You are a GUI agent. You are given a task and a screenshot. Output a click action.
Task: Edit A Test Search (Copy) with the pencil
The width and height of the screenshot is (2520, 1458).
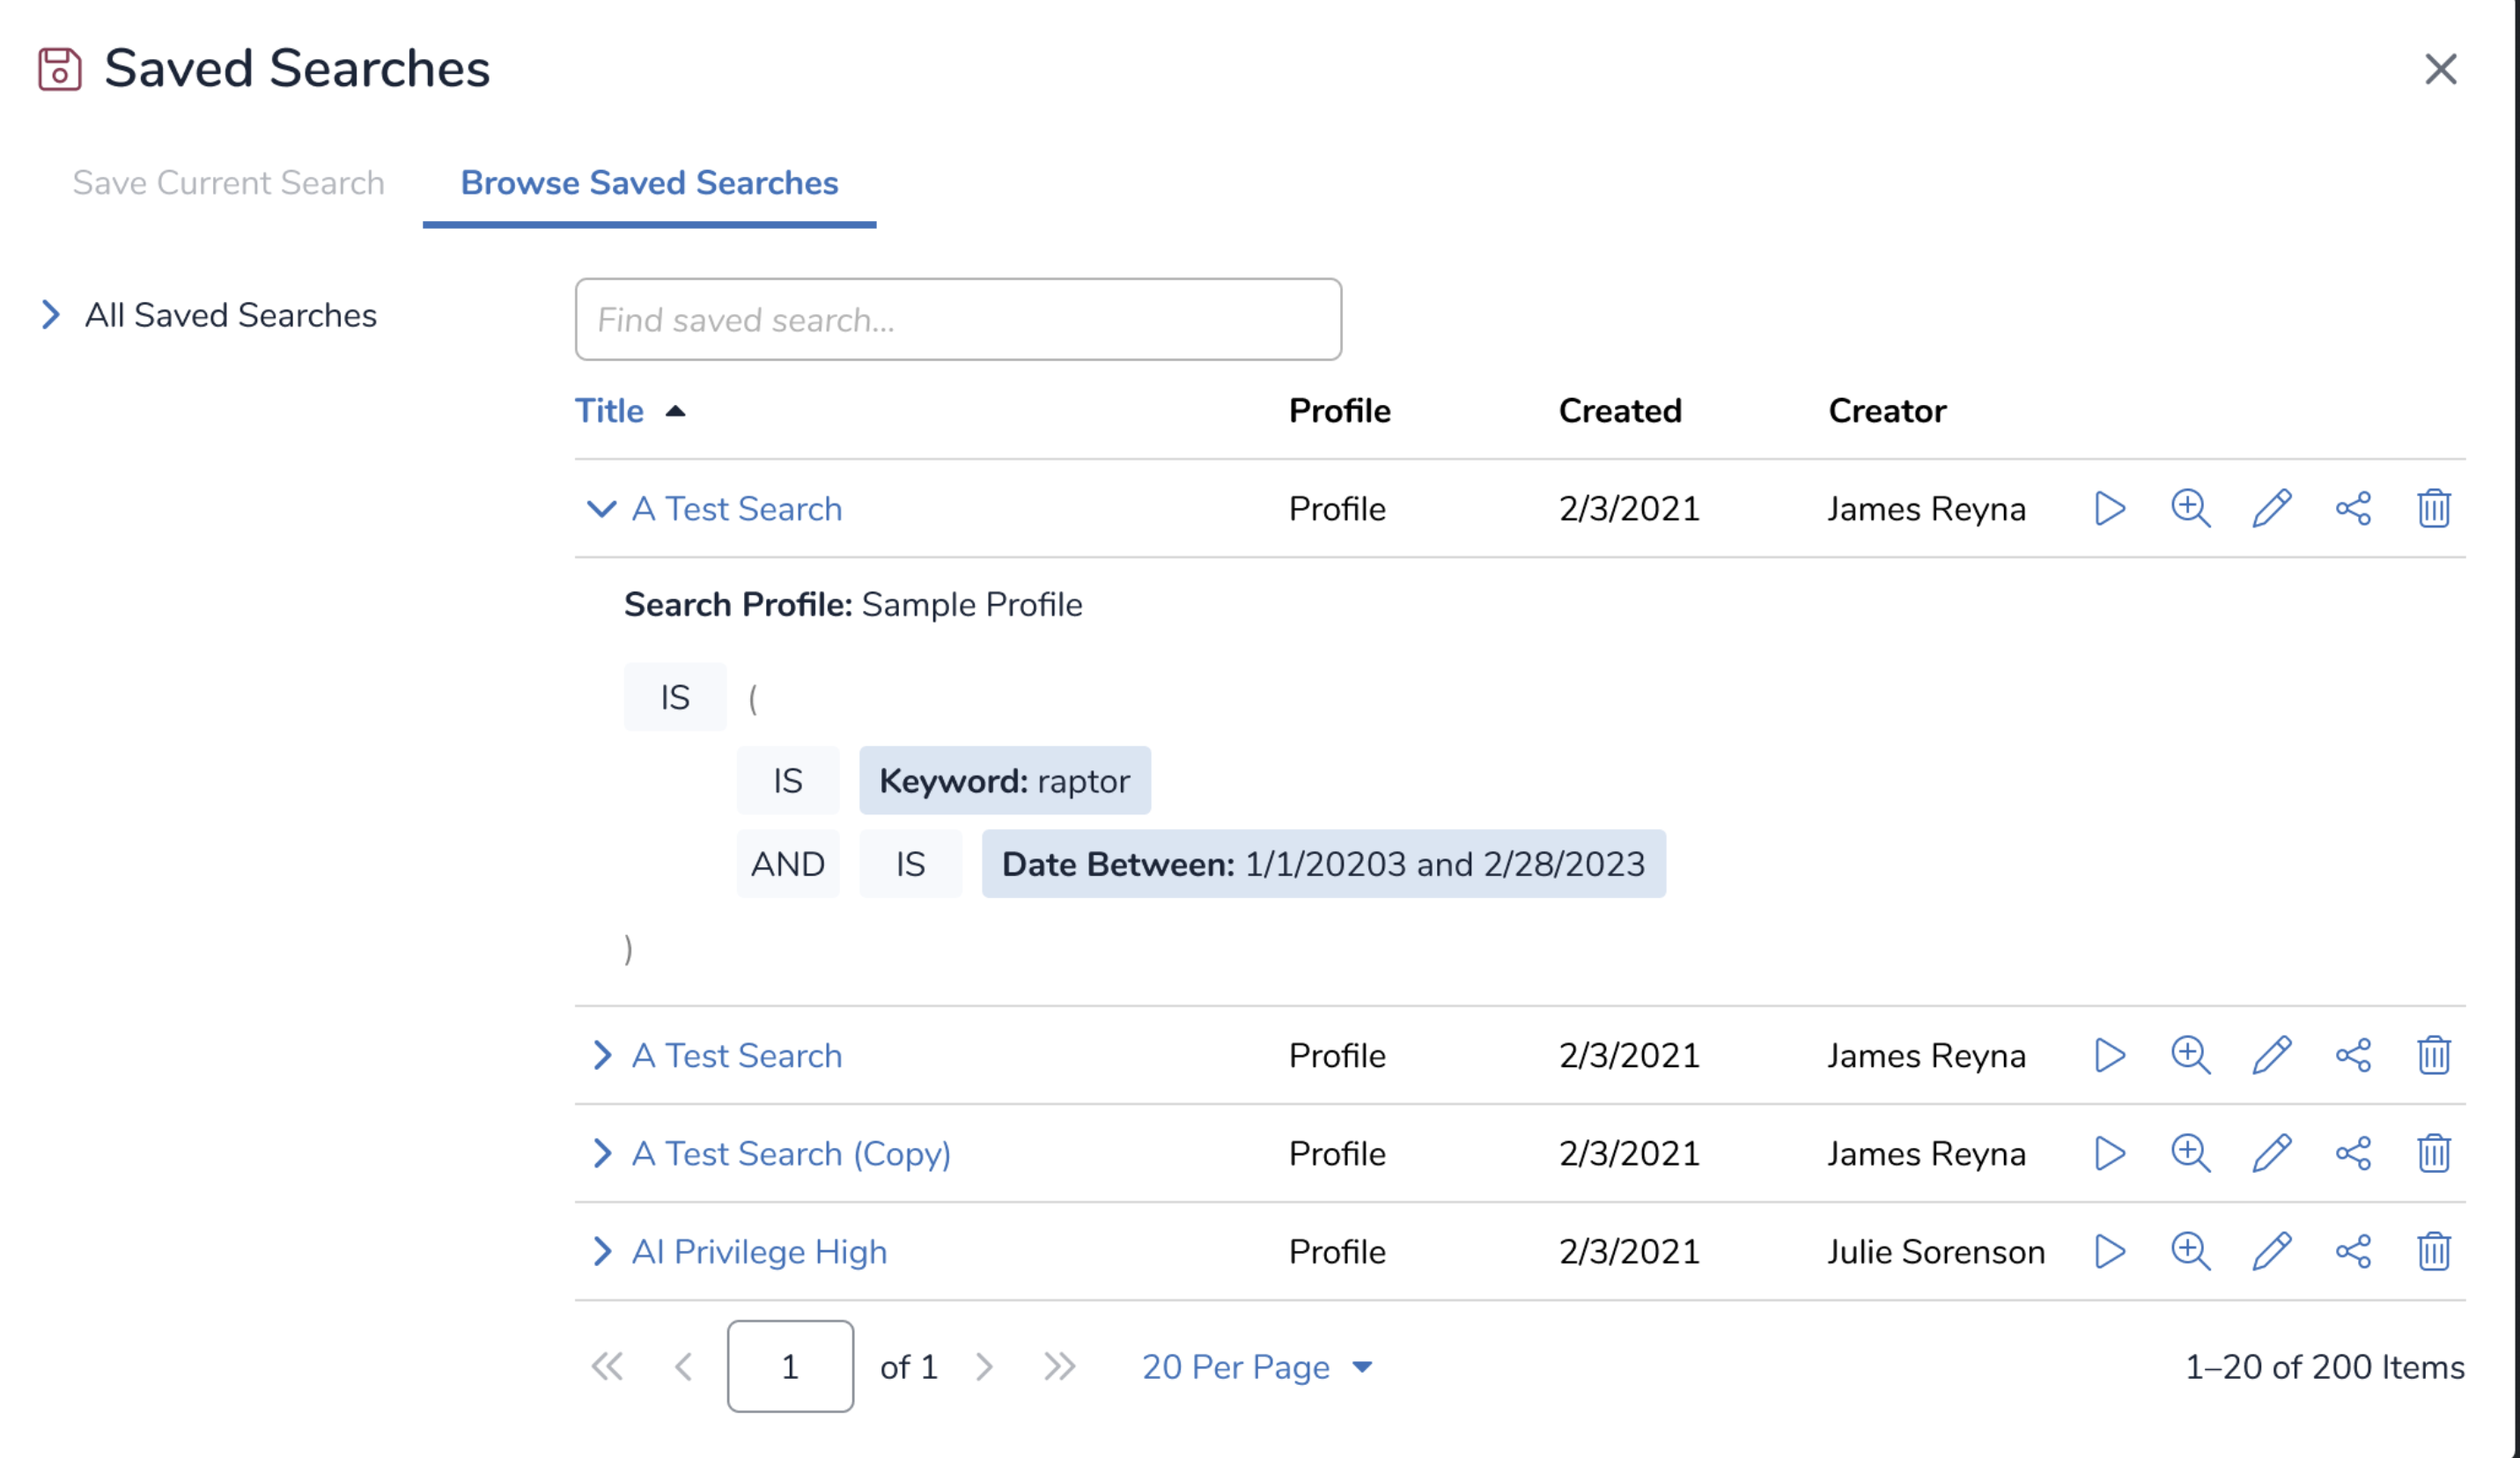point(2271,1153)
